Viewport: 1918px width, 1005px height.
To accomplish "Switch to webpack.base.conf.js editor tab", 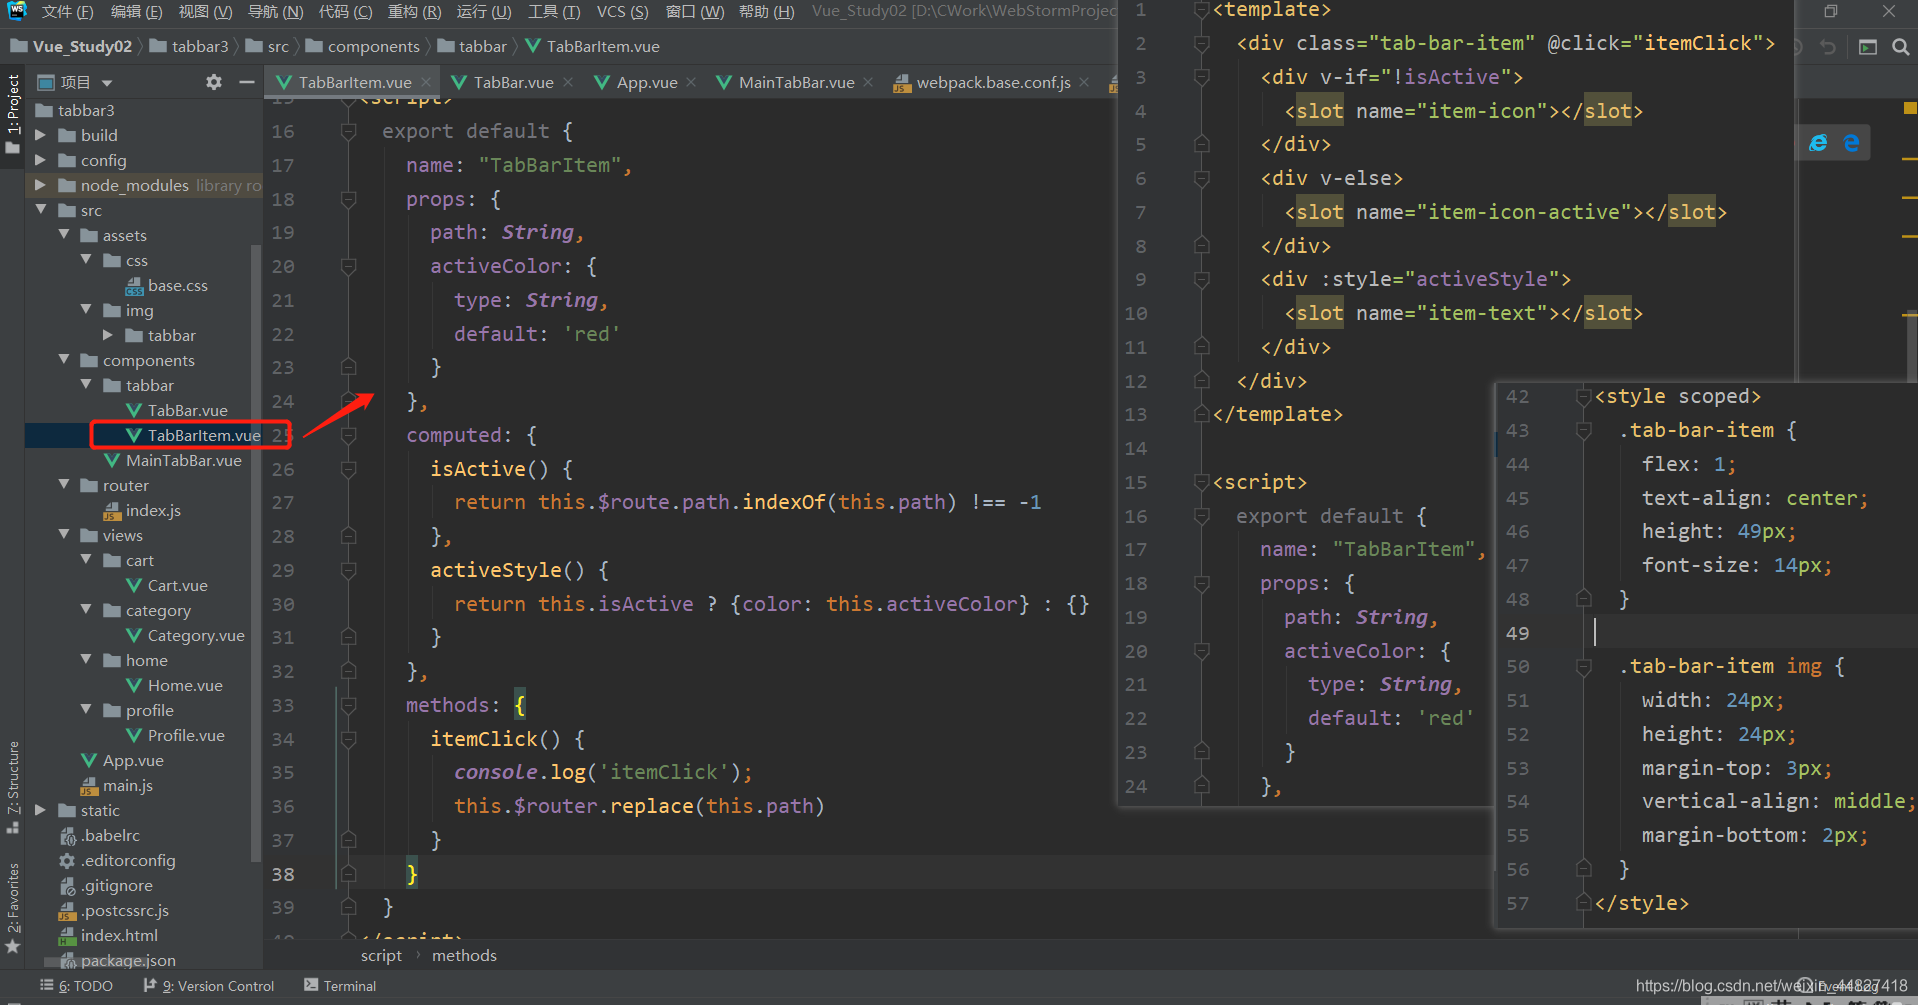I will point(993,82).
